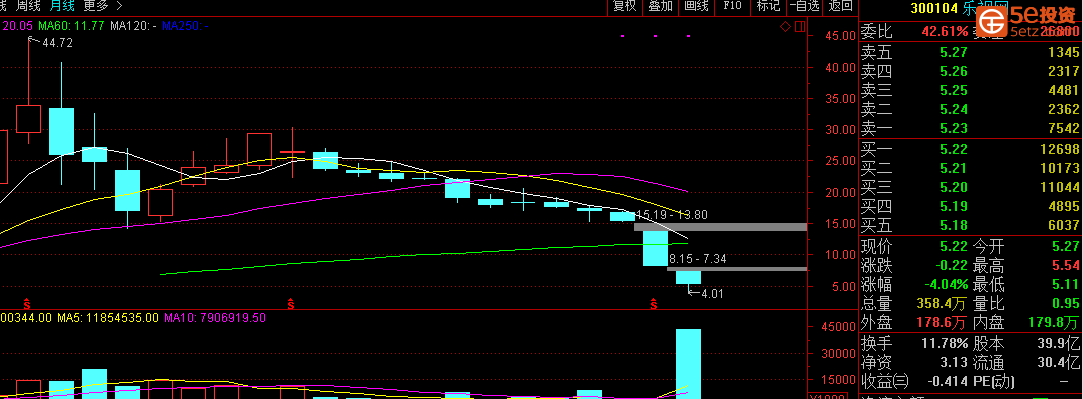1083x399 pixels.
Task: Click the red rectangle window icon
Action: (x=800, y=26)
